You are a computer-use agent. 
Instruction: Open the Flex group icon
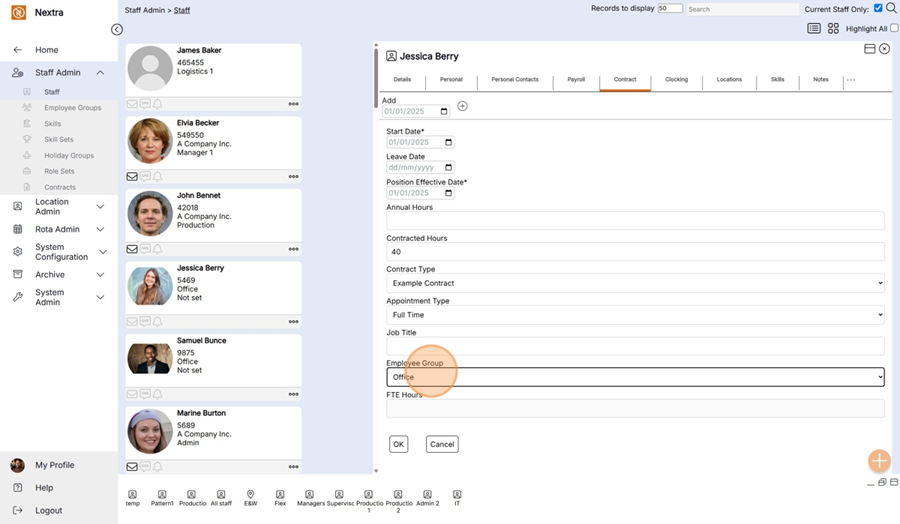(280, 494)
